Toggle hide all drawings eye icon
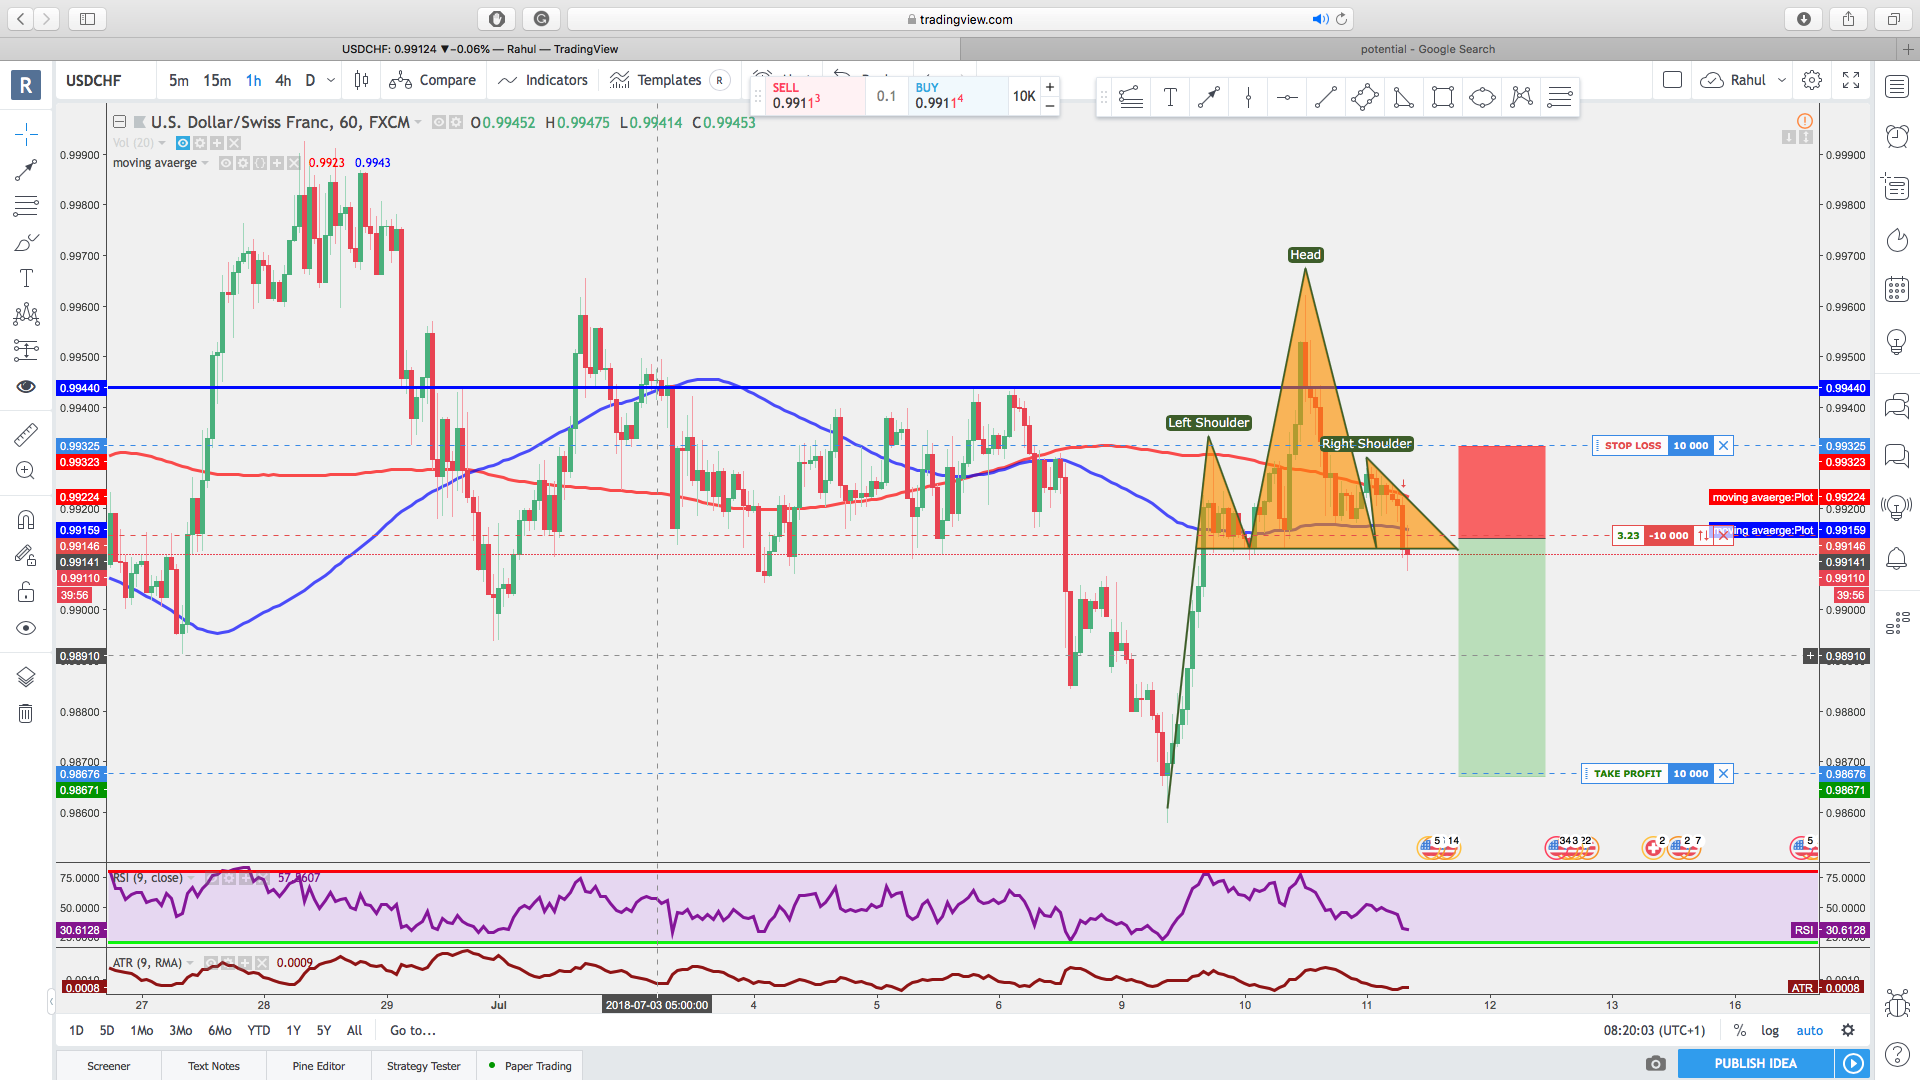 click(x=26, y=628)
